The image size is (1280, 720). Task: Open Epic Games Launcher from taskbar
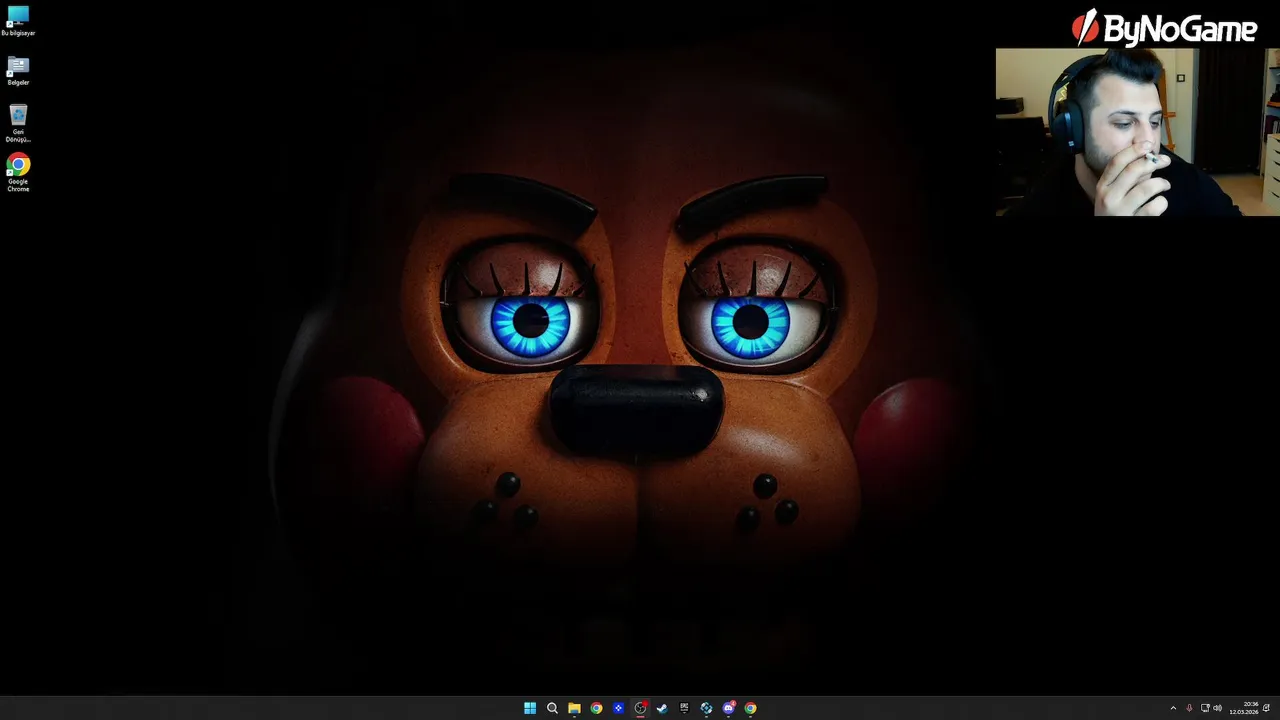click(x=684, y=708)
